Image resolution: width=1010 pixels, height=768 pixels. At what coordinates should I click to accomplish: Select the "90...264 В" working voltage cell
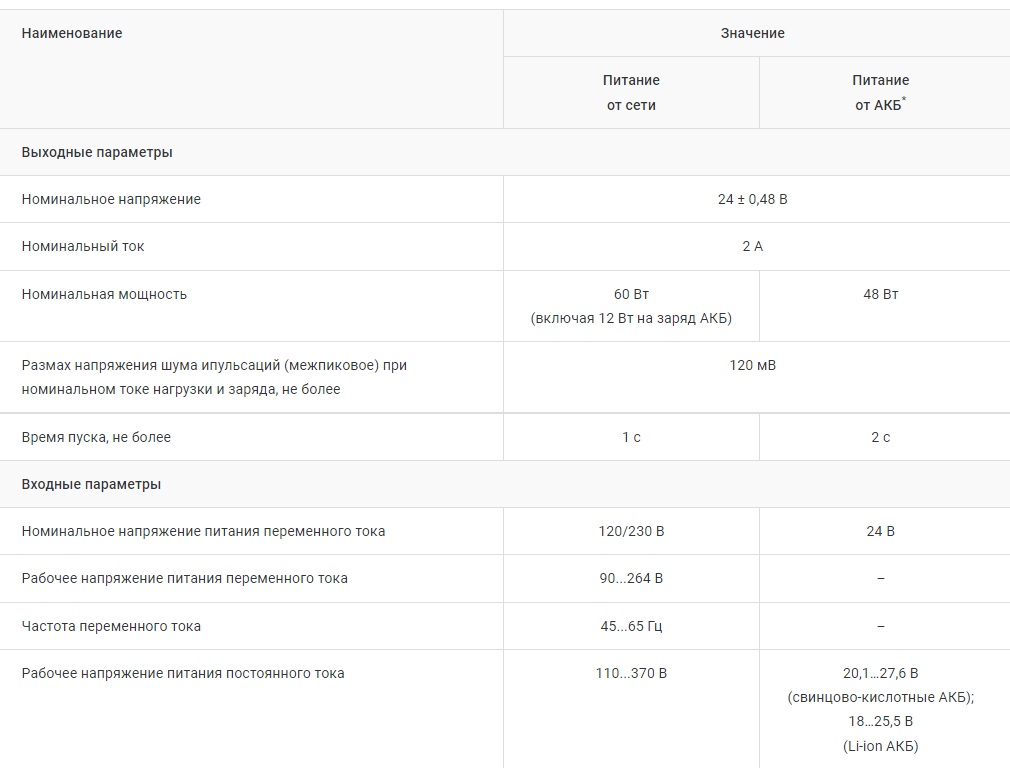(631, 578)
